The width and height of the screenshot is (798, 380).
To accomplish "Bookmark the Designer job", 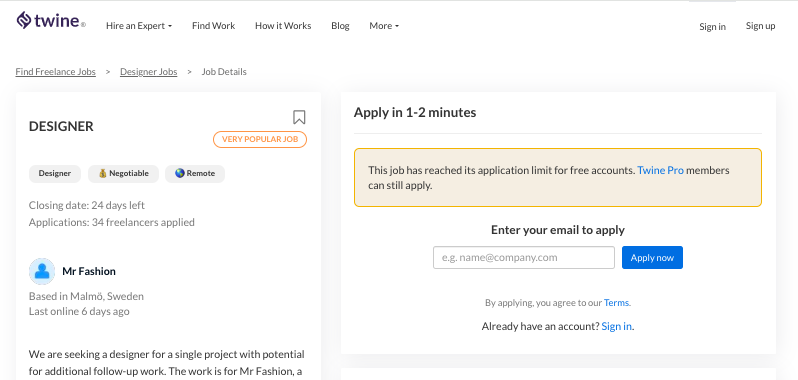I will (x=299, y=118).
